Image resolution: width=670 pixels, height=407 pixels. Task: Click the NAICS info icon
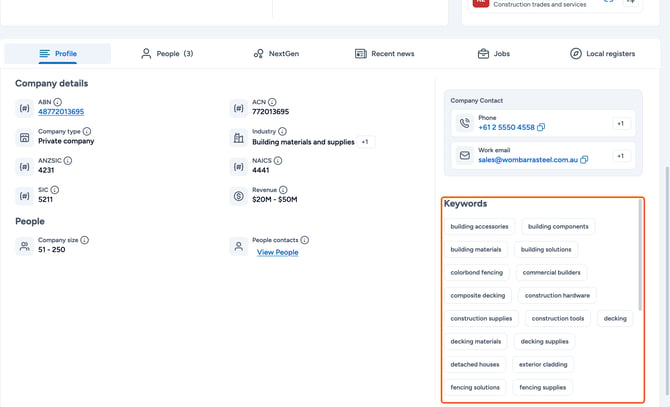(278, 161)
